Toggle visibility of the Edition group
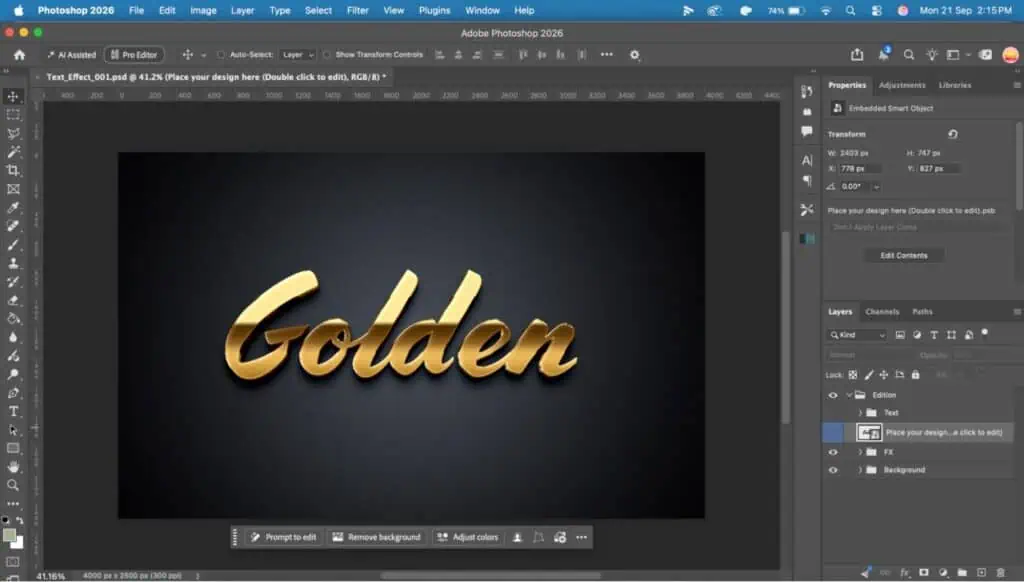The height and width of the screenshot is (582, 1024). coord(833,395)
